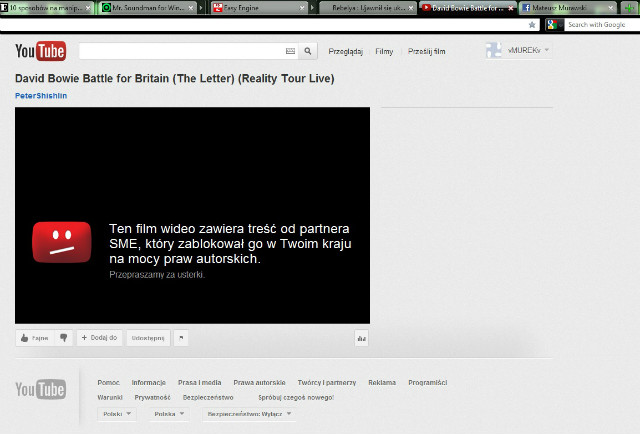Viewport: 640px width, 434px height.
Task: Open the PeterShishlin channel link
Action: [41, 96]
